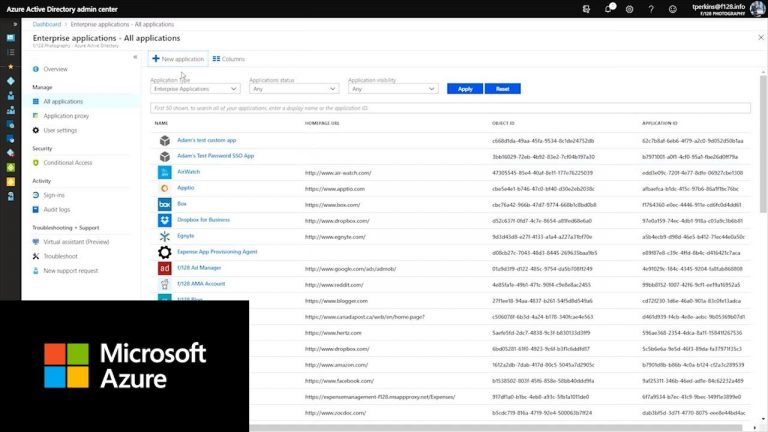Open Audit logs from sidebar
The width and height of the screenshot is (768, 432).
[x=57, y=209]
